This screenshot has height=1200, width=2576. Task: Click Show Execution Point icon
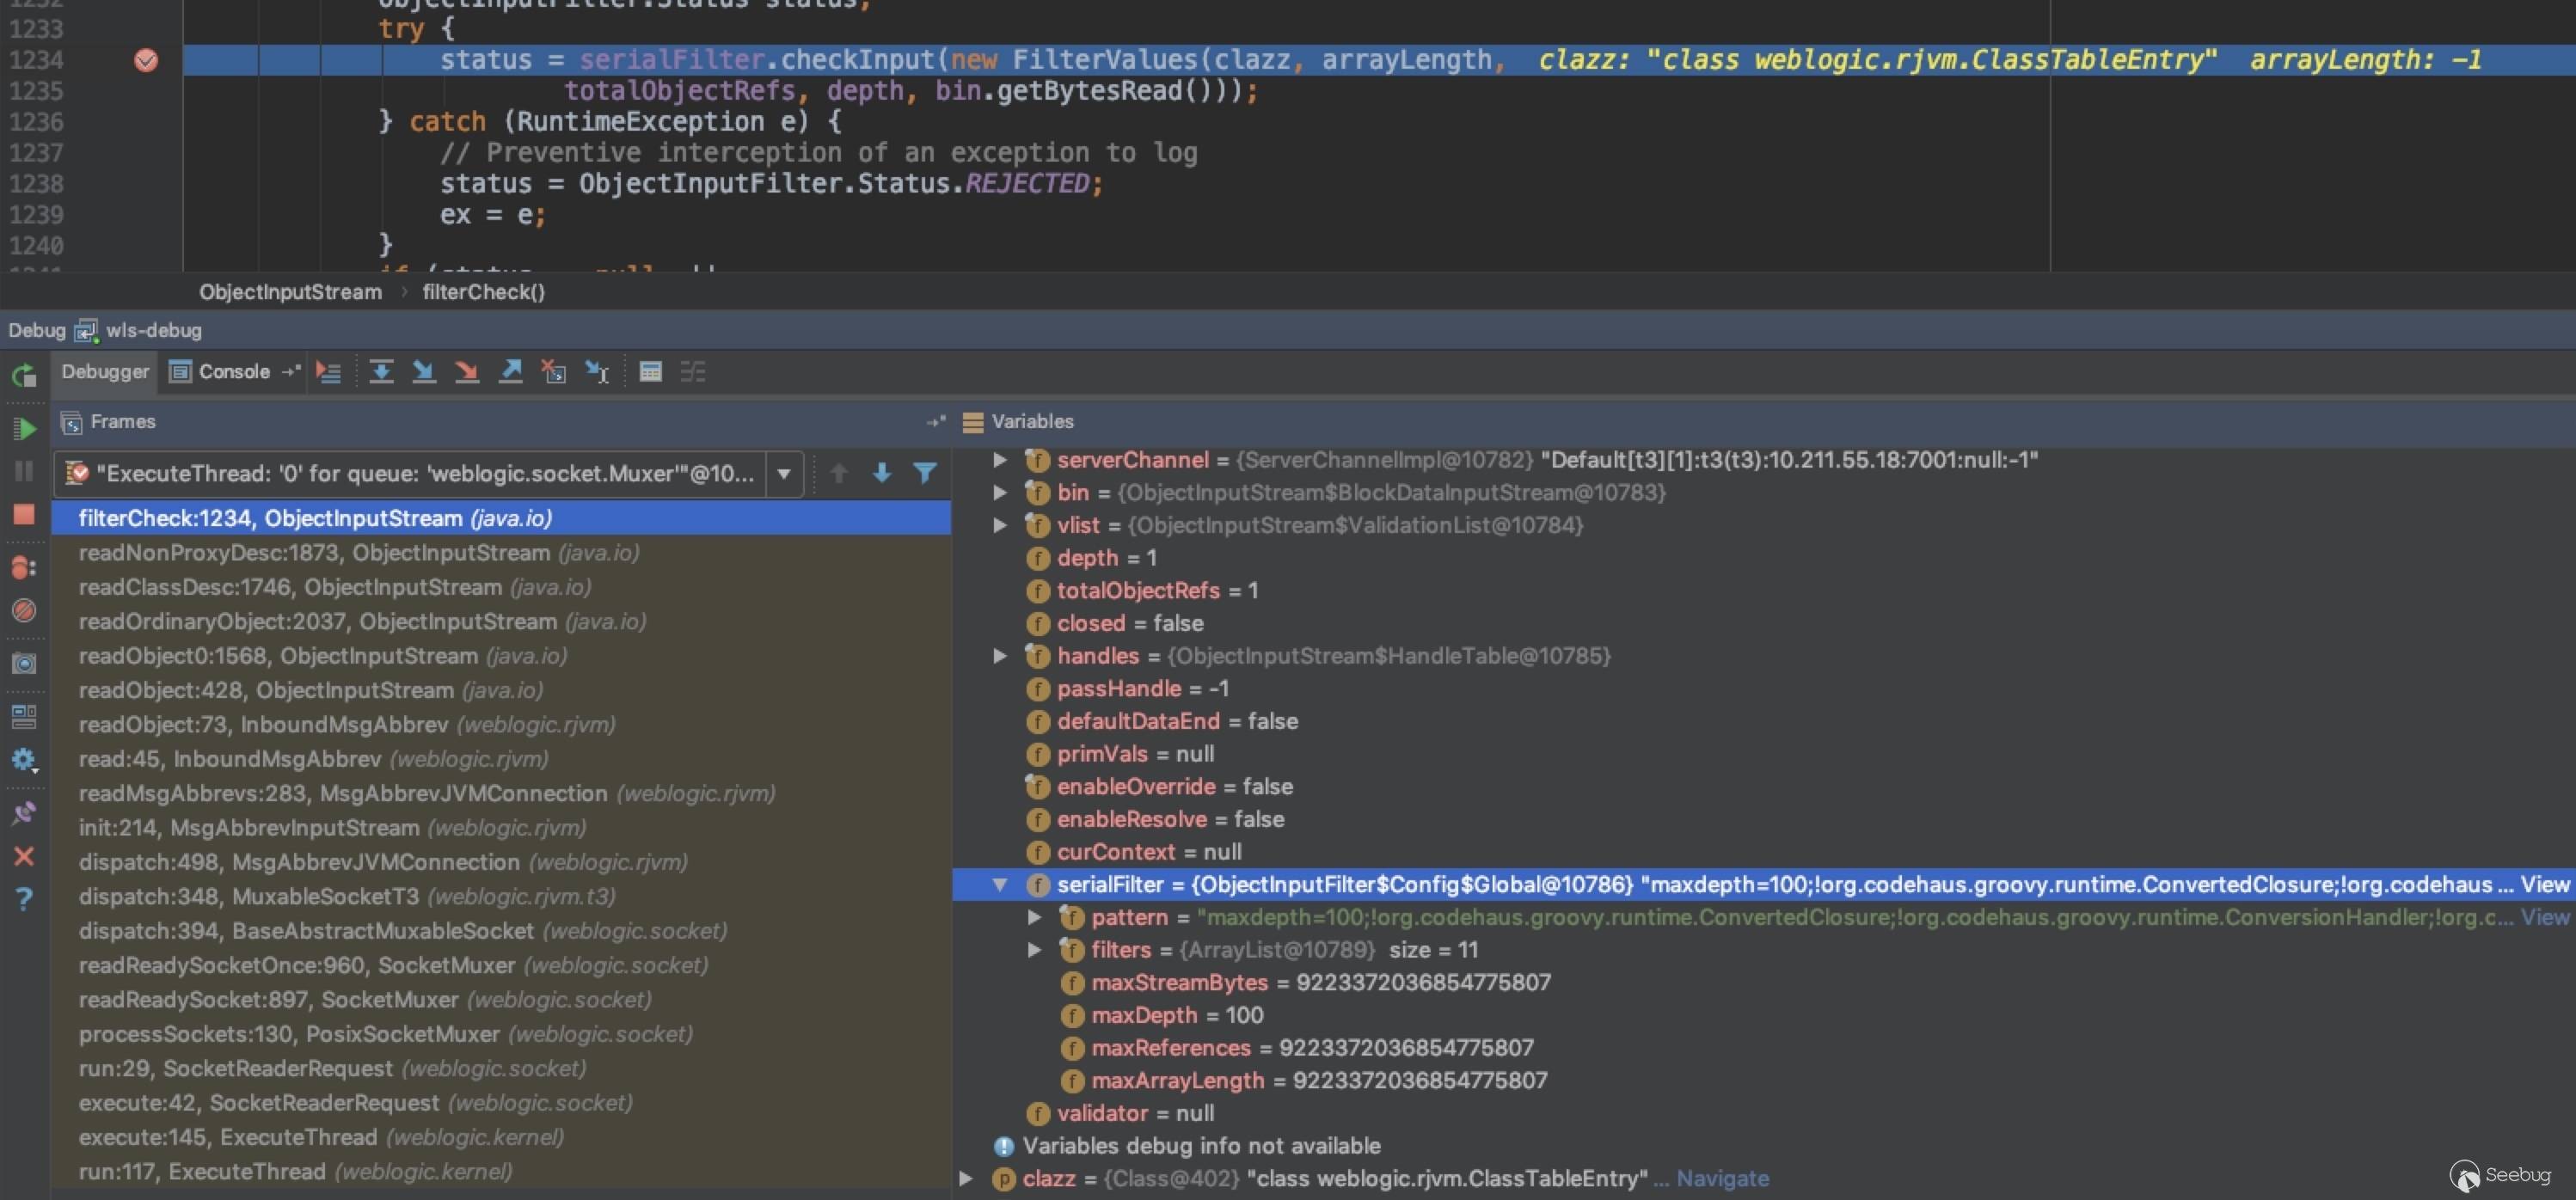(328, 372)
